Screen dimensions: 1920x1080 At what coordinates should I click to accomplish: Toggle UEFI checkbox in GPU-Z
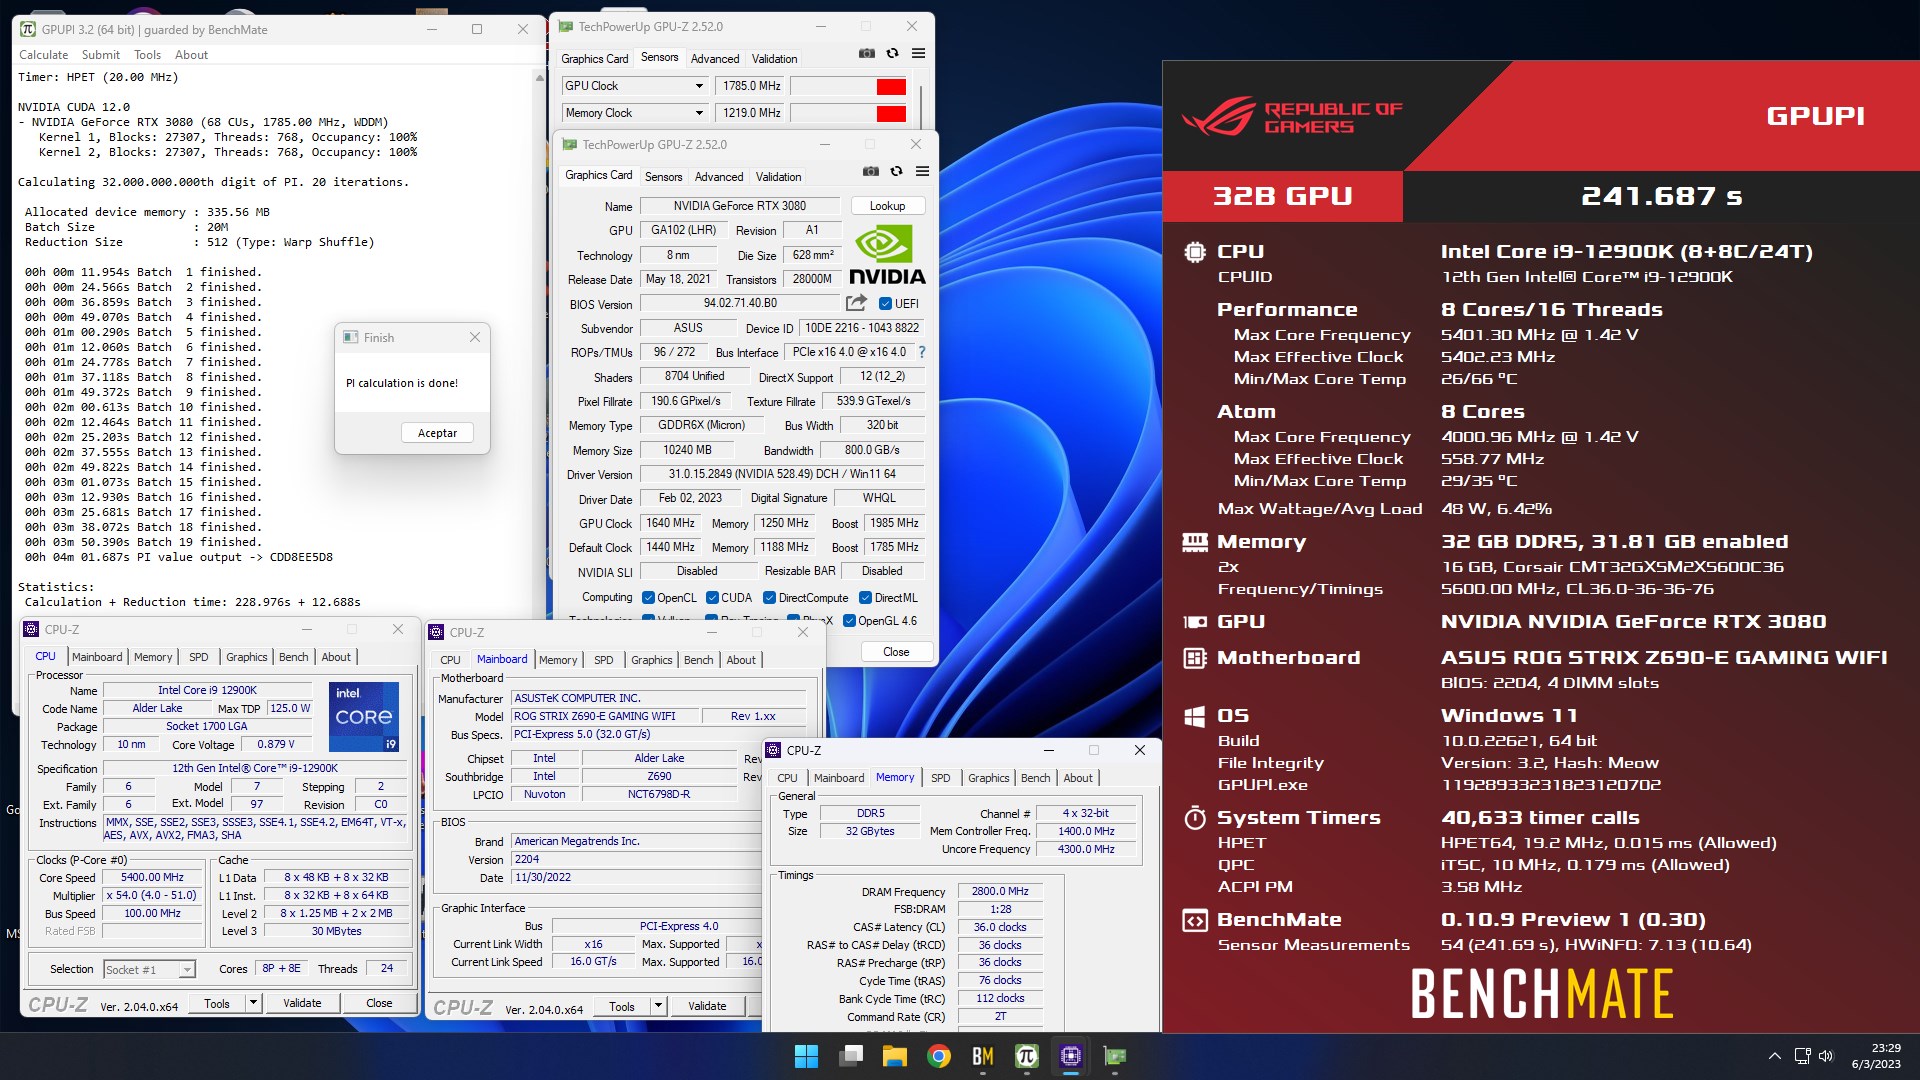click(x=885, y=303)
